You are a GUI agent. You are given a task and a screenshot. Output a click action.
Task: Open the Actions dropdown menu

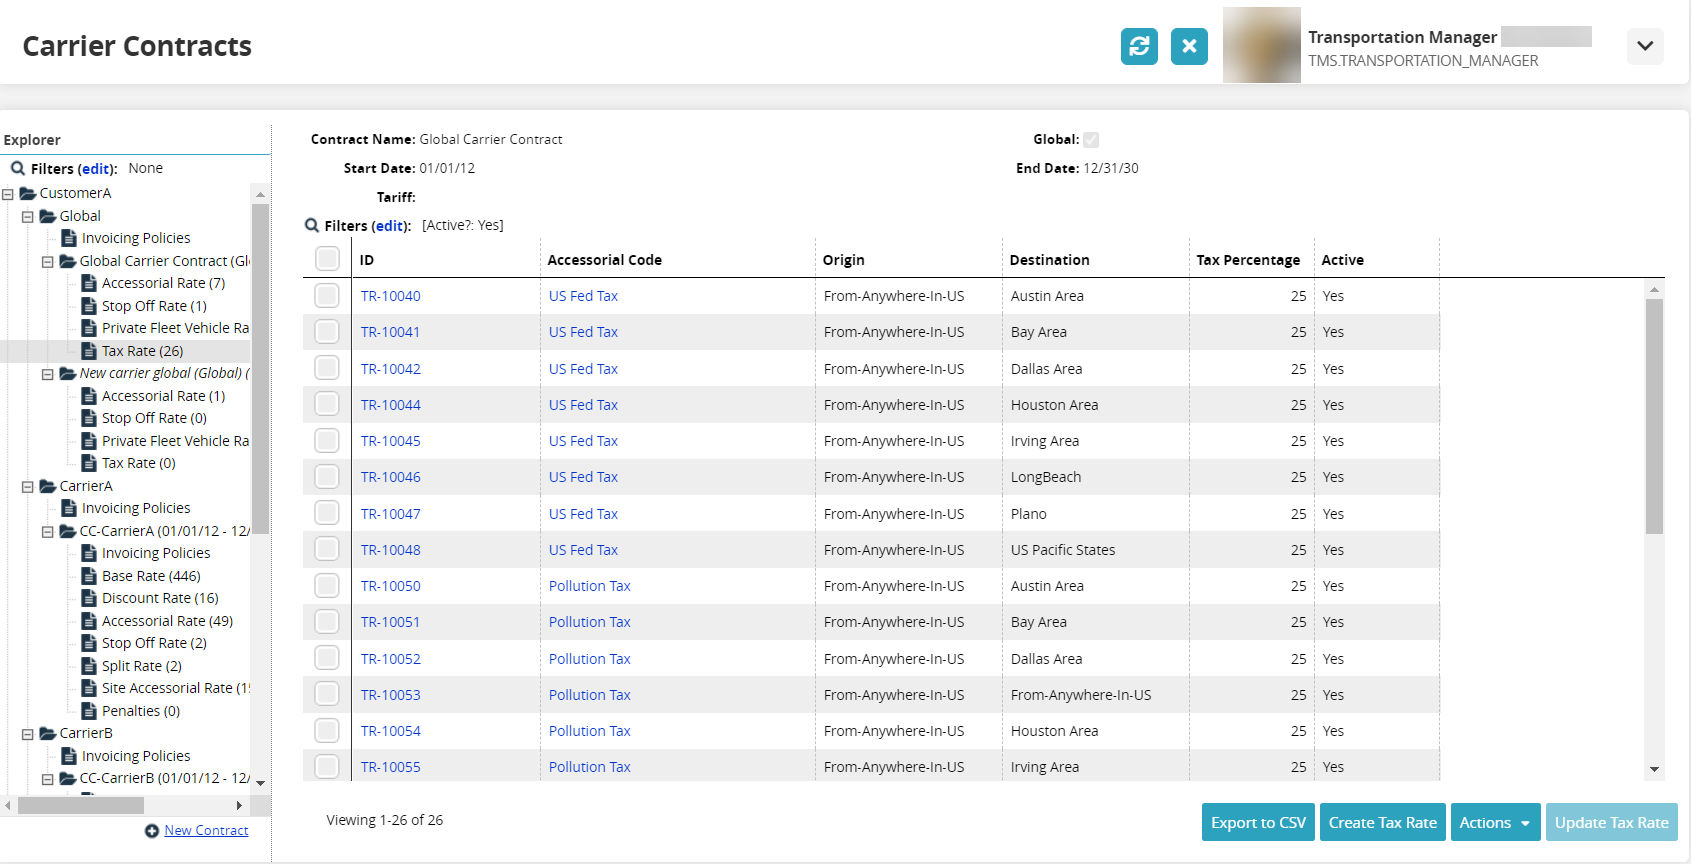(x=1494, y=822)
